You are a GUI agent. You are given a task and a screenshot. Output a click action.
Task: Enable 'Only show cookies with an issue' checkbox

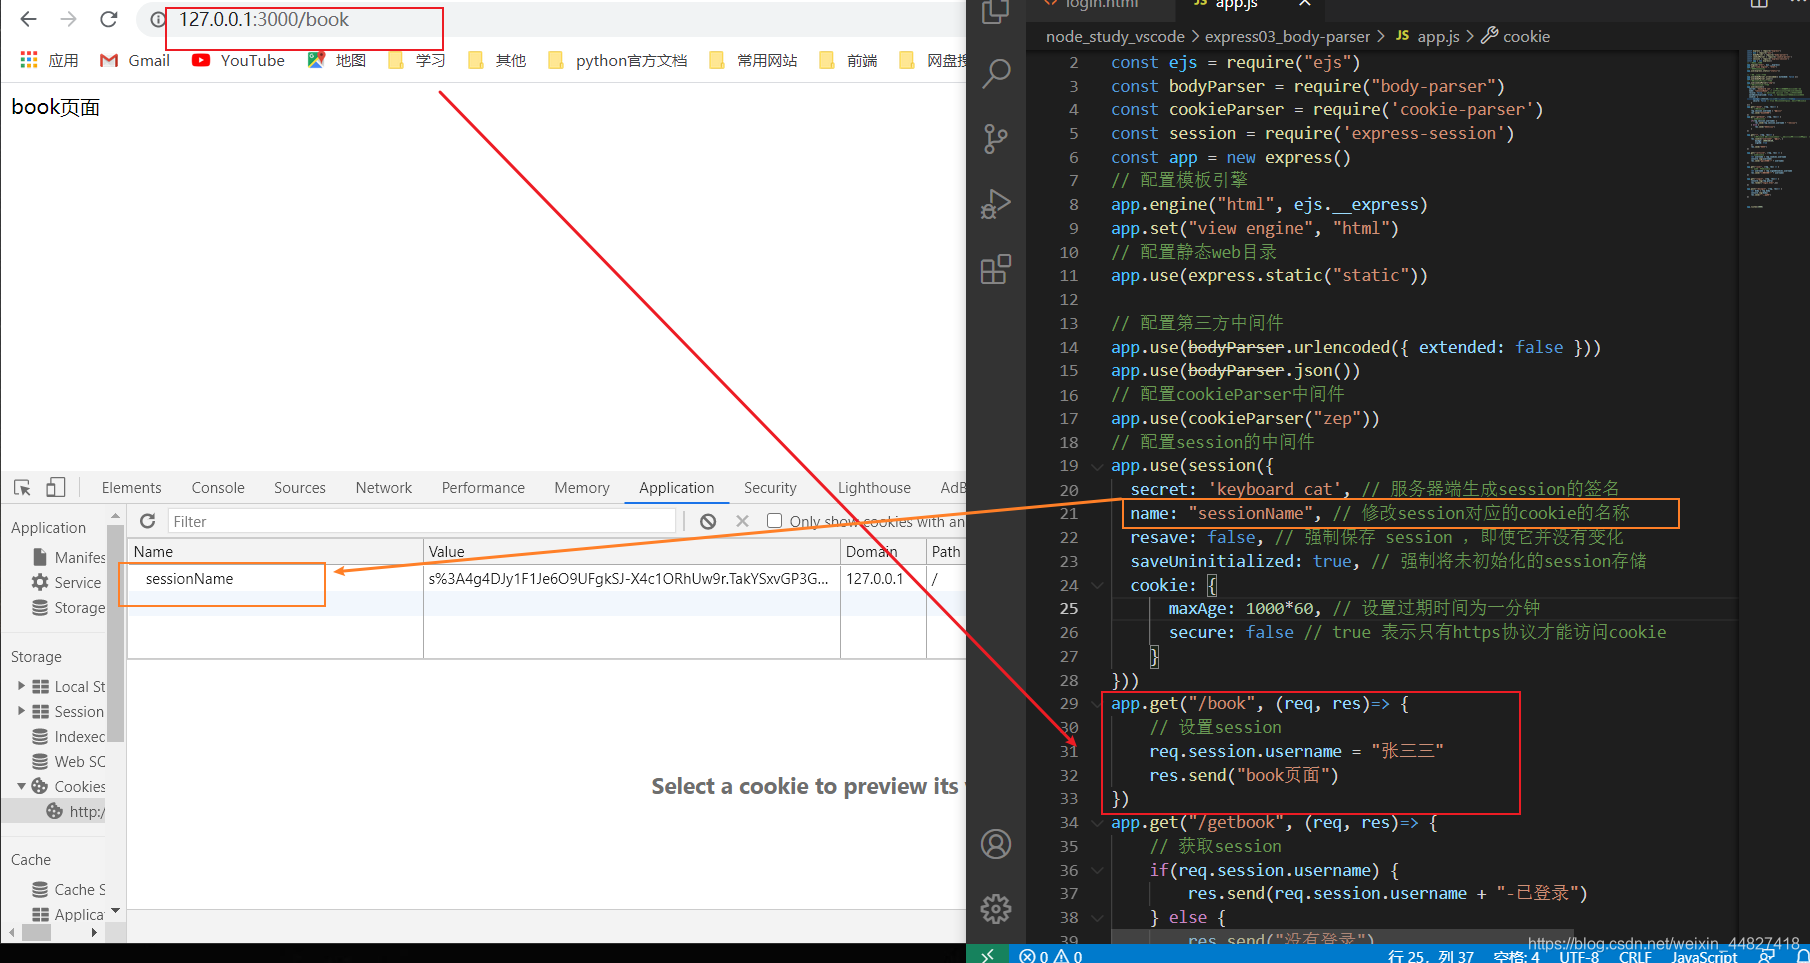[774, 521]
